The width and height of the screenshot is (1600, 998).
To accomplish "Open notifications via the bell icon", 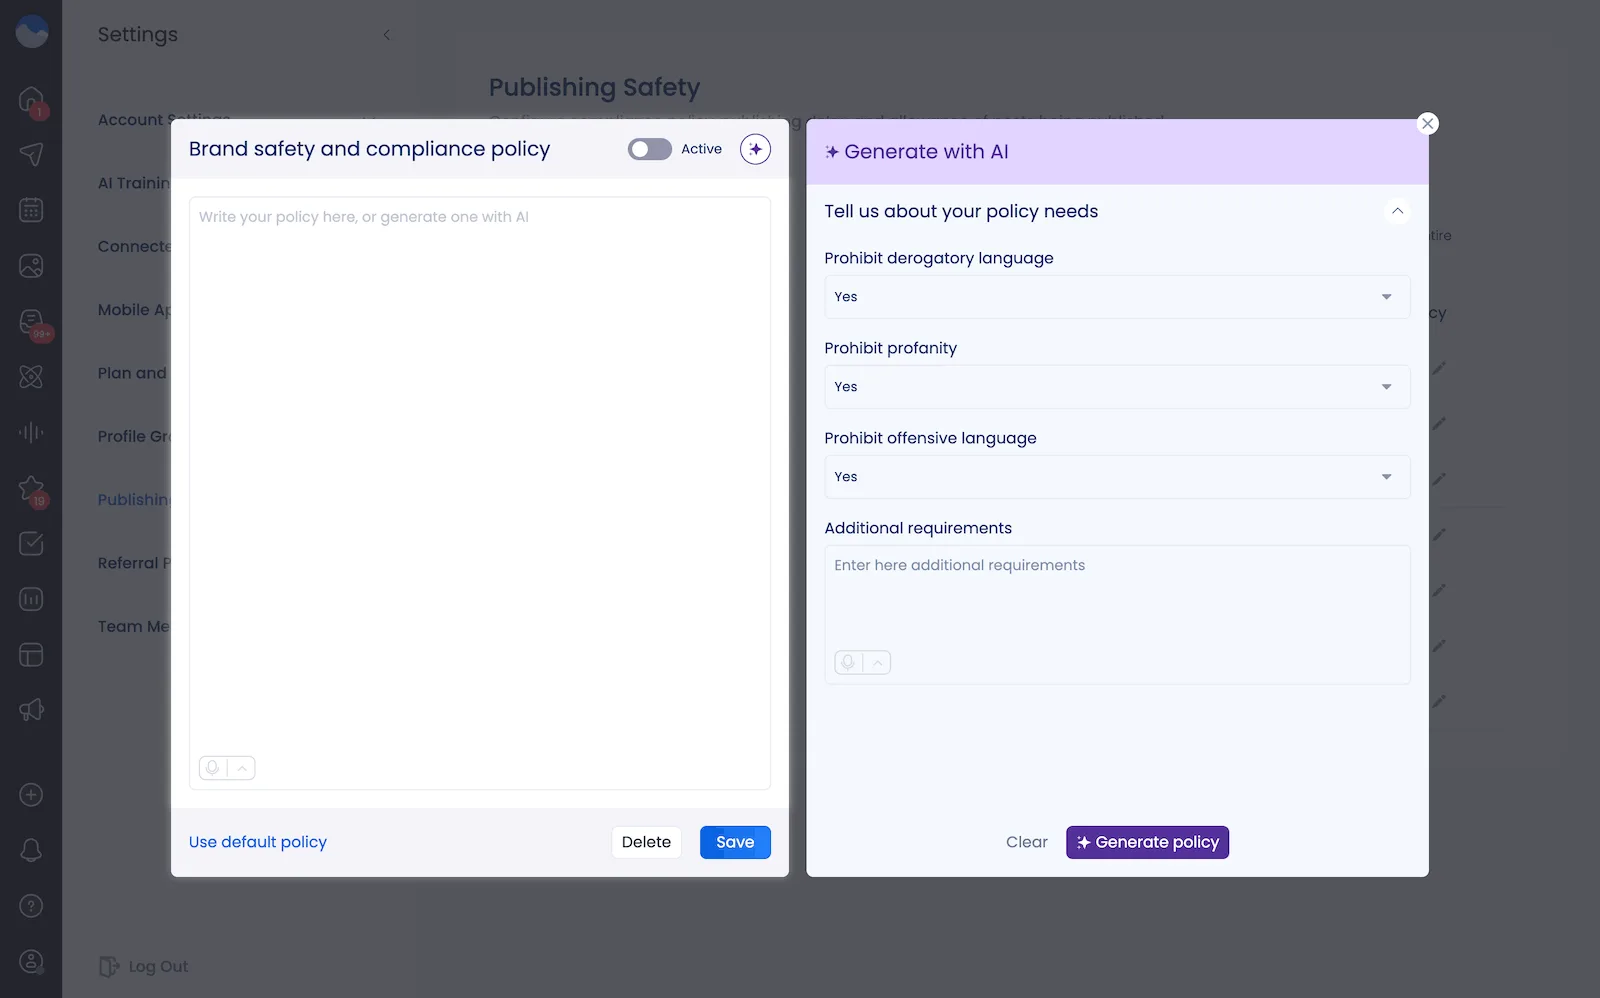I will click(x=32, y=849).
